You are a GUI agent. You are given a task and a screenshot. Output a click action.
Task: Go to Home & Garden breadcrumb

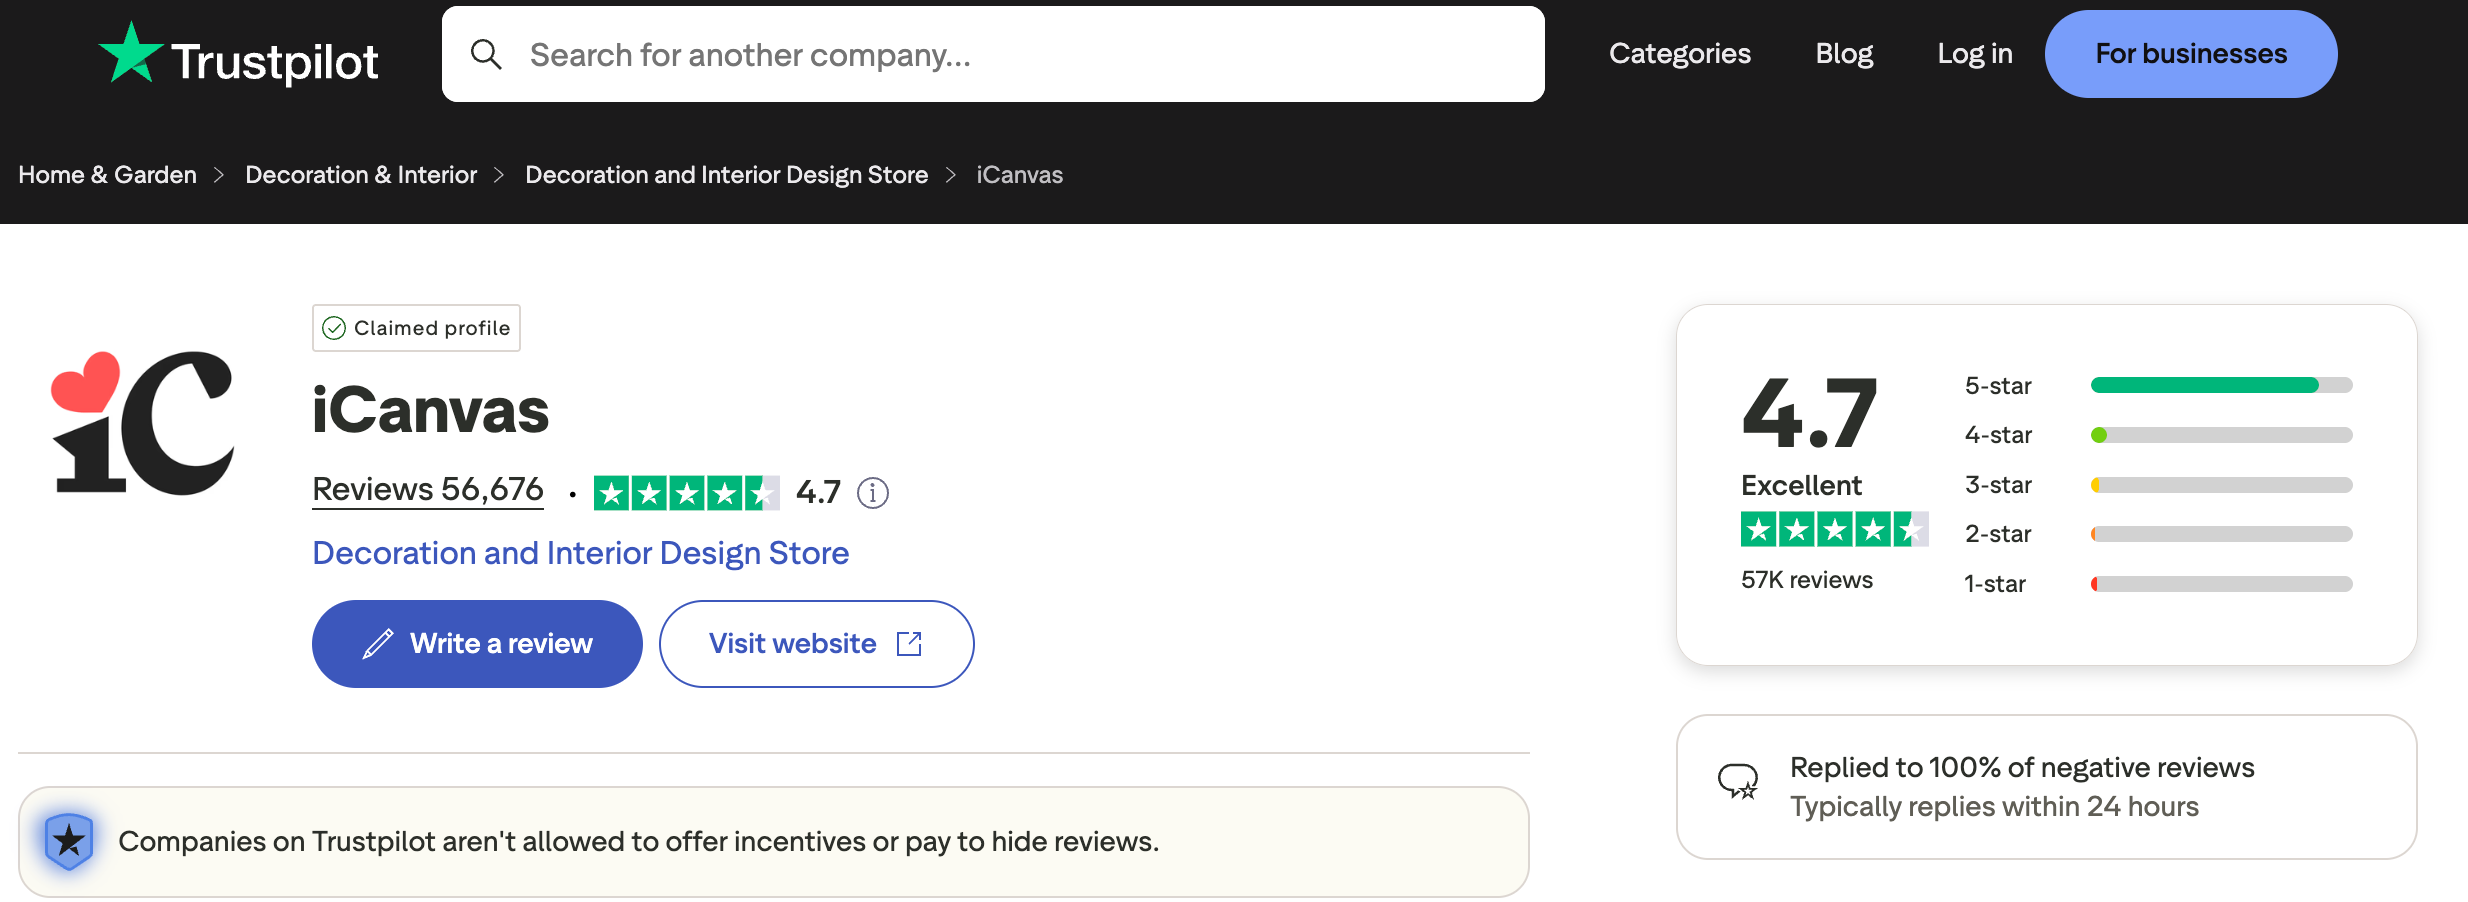click(x=107, y=175)
